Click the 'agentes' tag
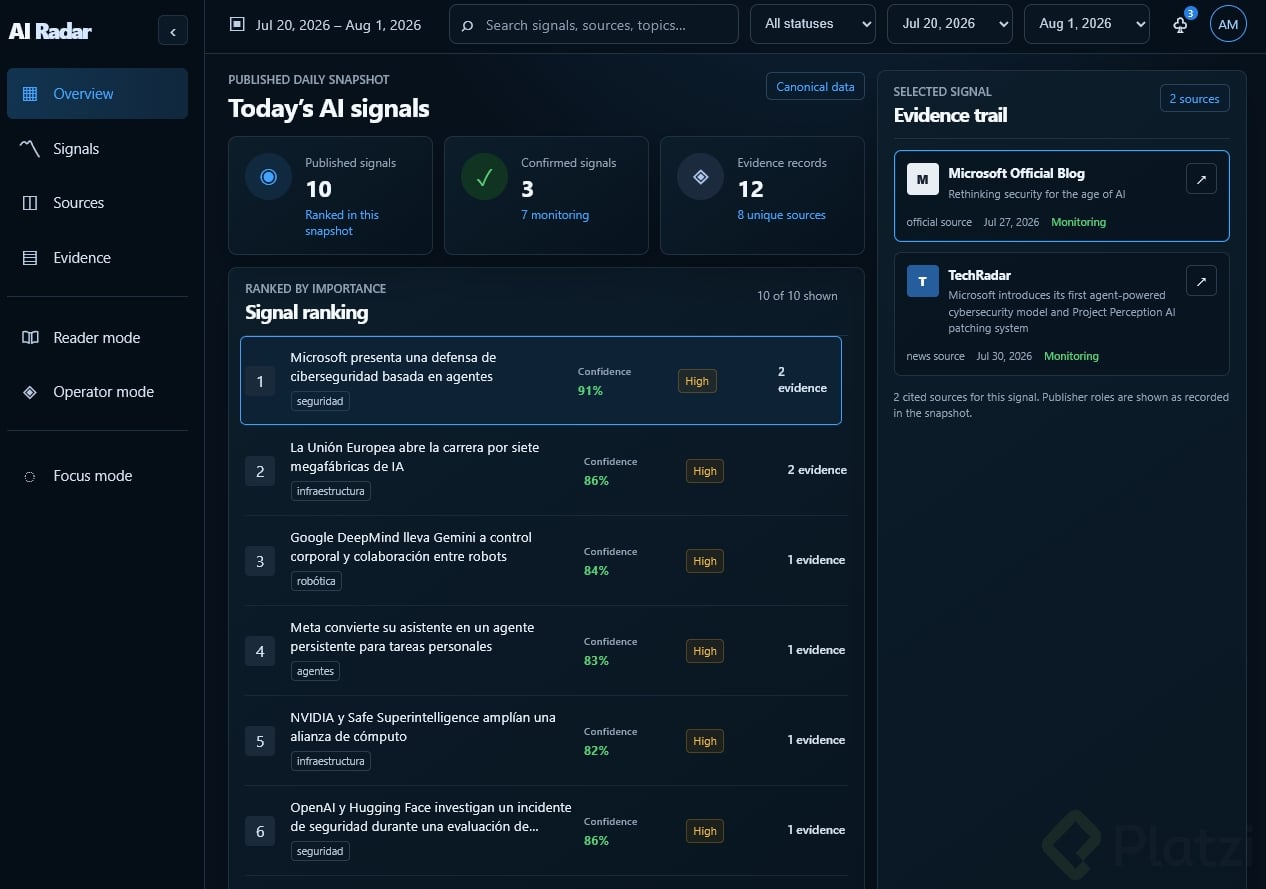 (315, 671)
